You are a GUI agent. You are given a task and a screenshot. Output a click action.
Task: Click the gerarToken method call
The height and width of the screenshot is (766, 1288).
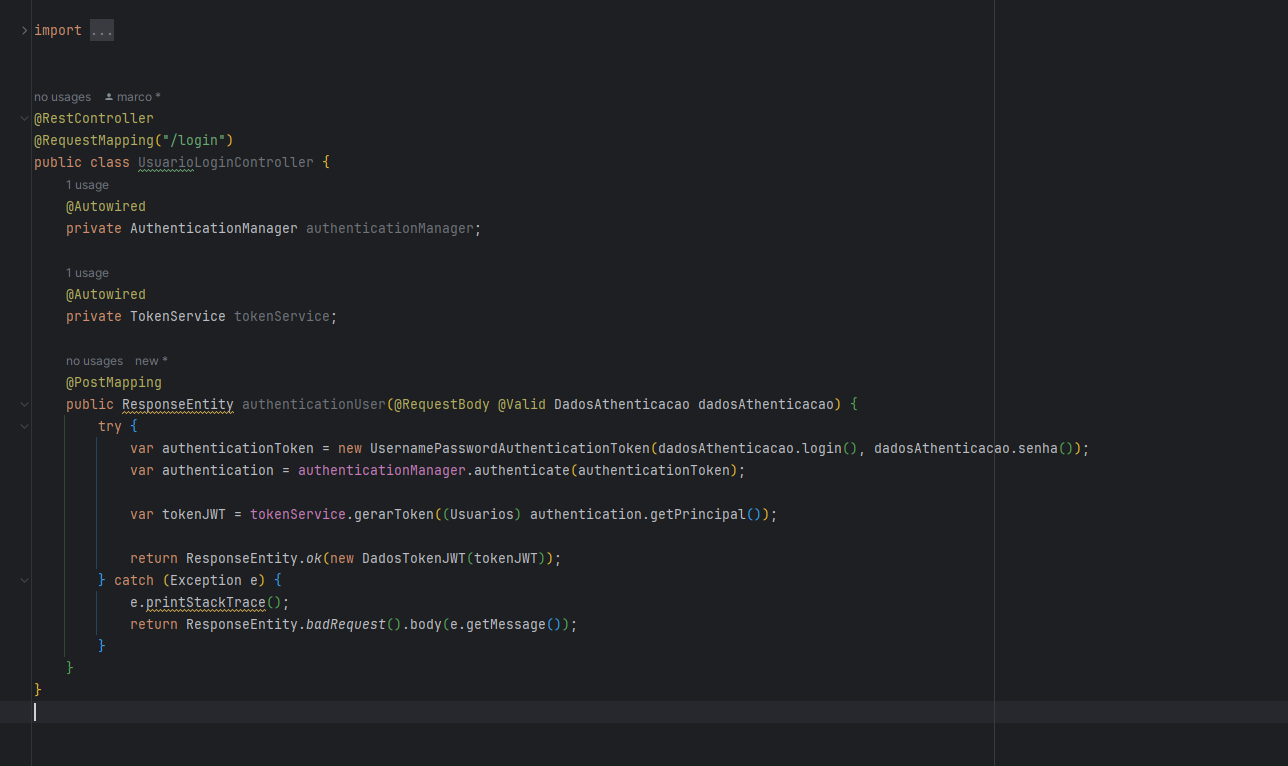click(x=394, y=515)
